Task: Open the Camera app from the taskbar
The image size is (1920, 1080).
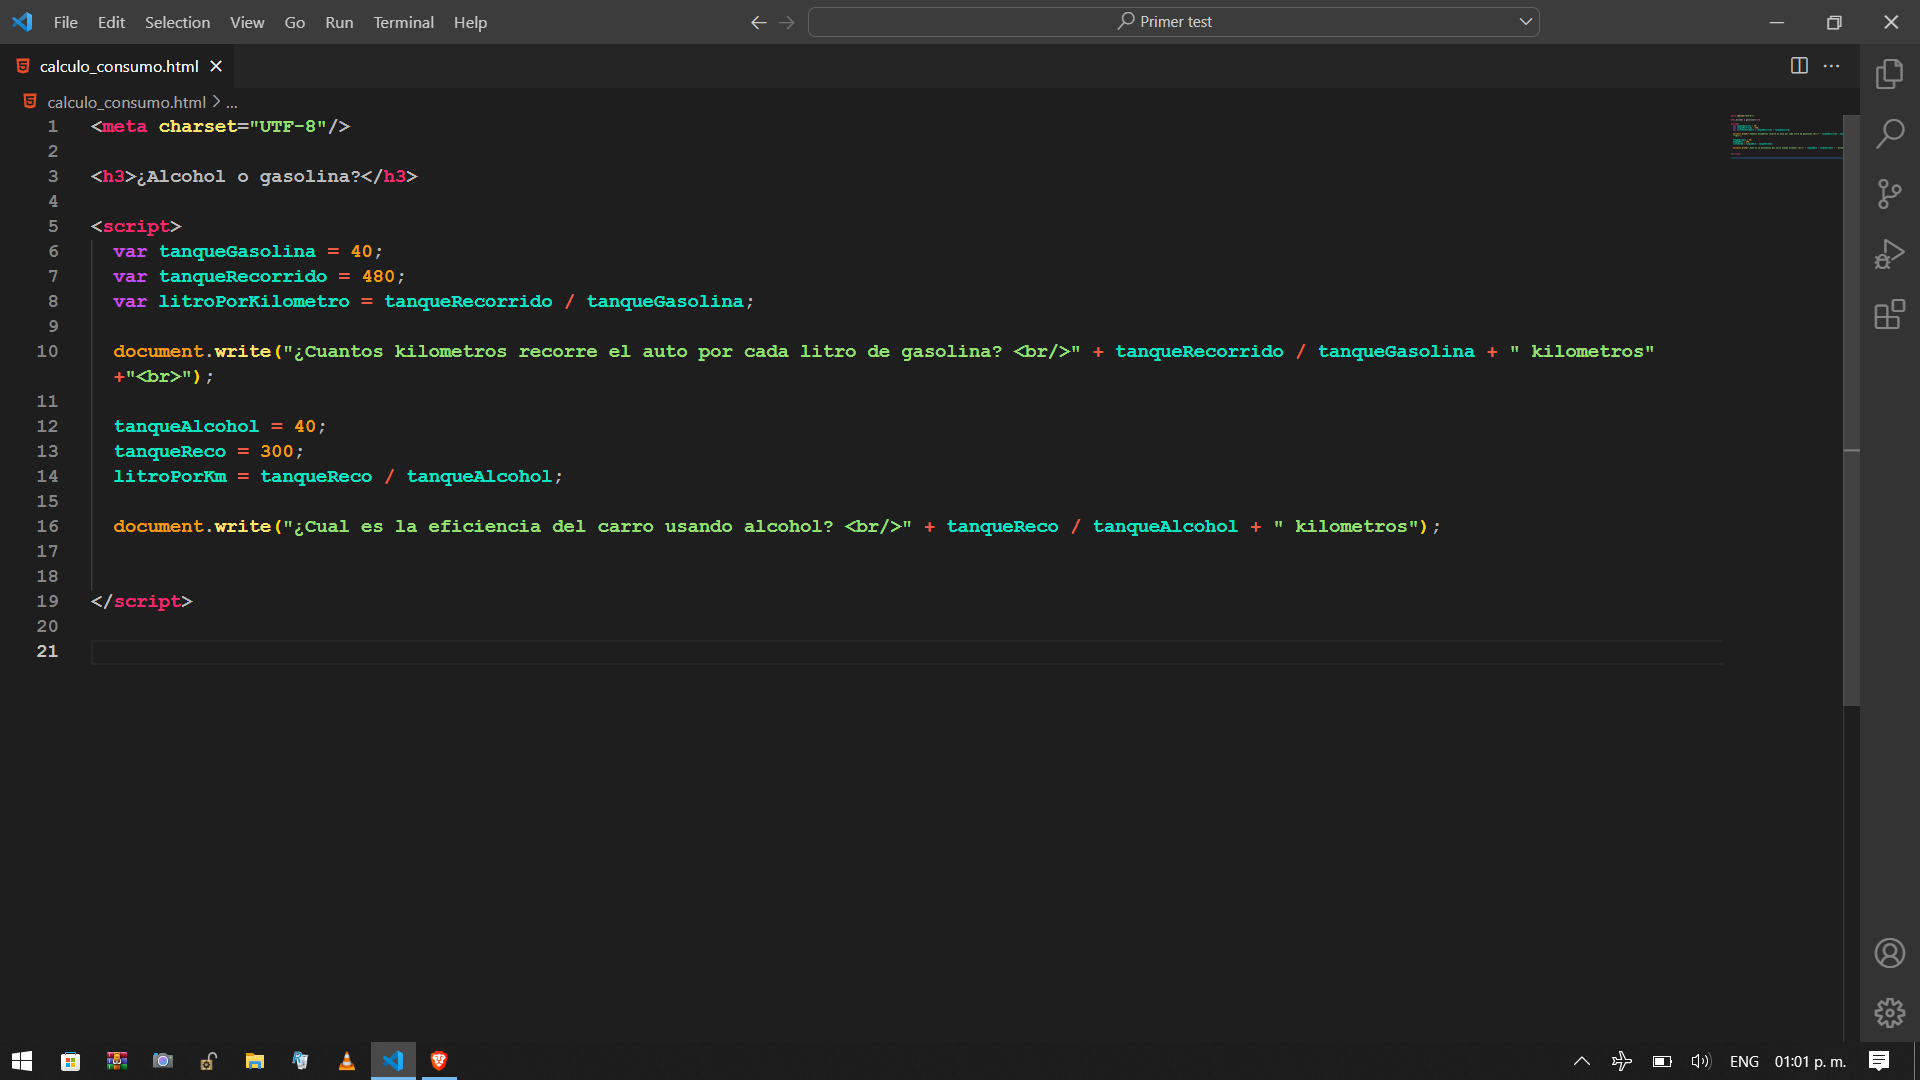Action: click(163, 1061)
